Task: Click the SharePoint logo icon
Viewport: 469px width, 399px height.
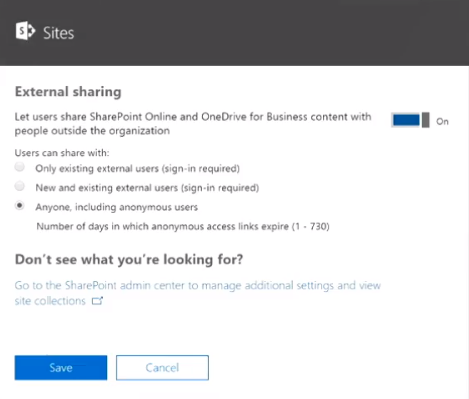Action: (x=25, y=31)
